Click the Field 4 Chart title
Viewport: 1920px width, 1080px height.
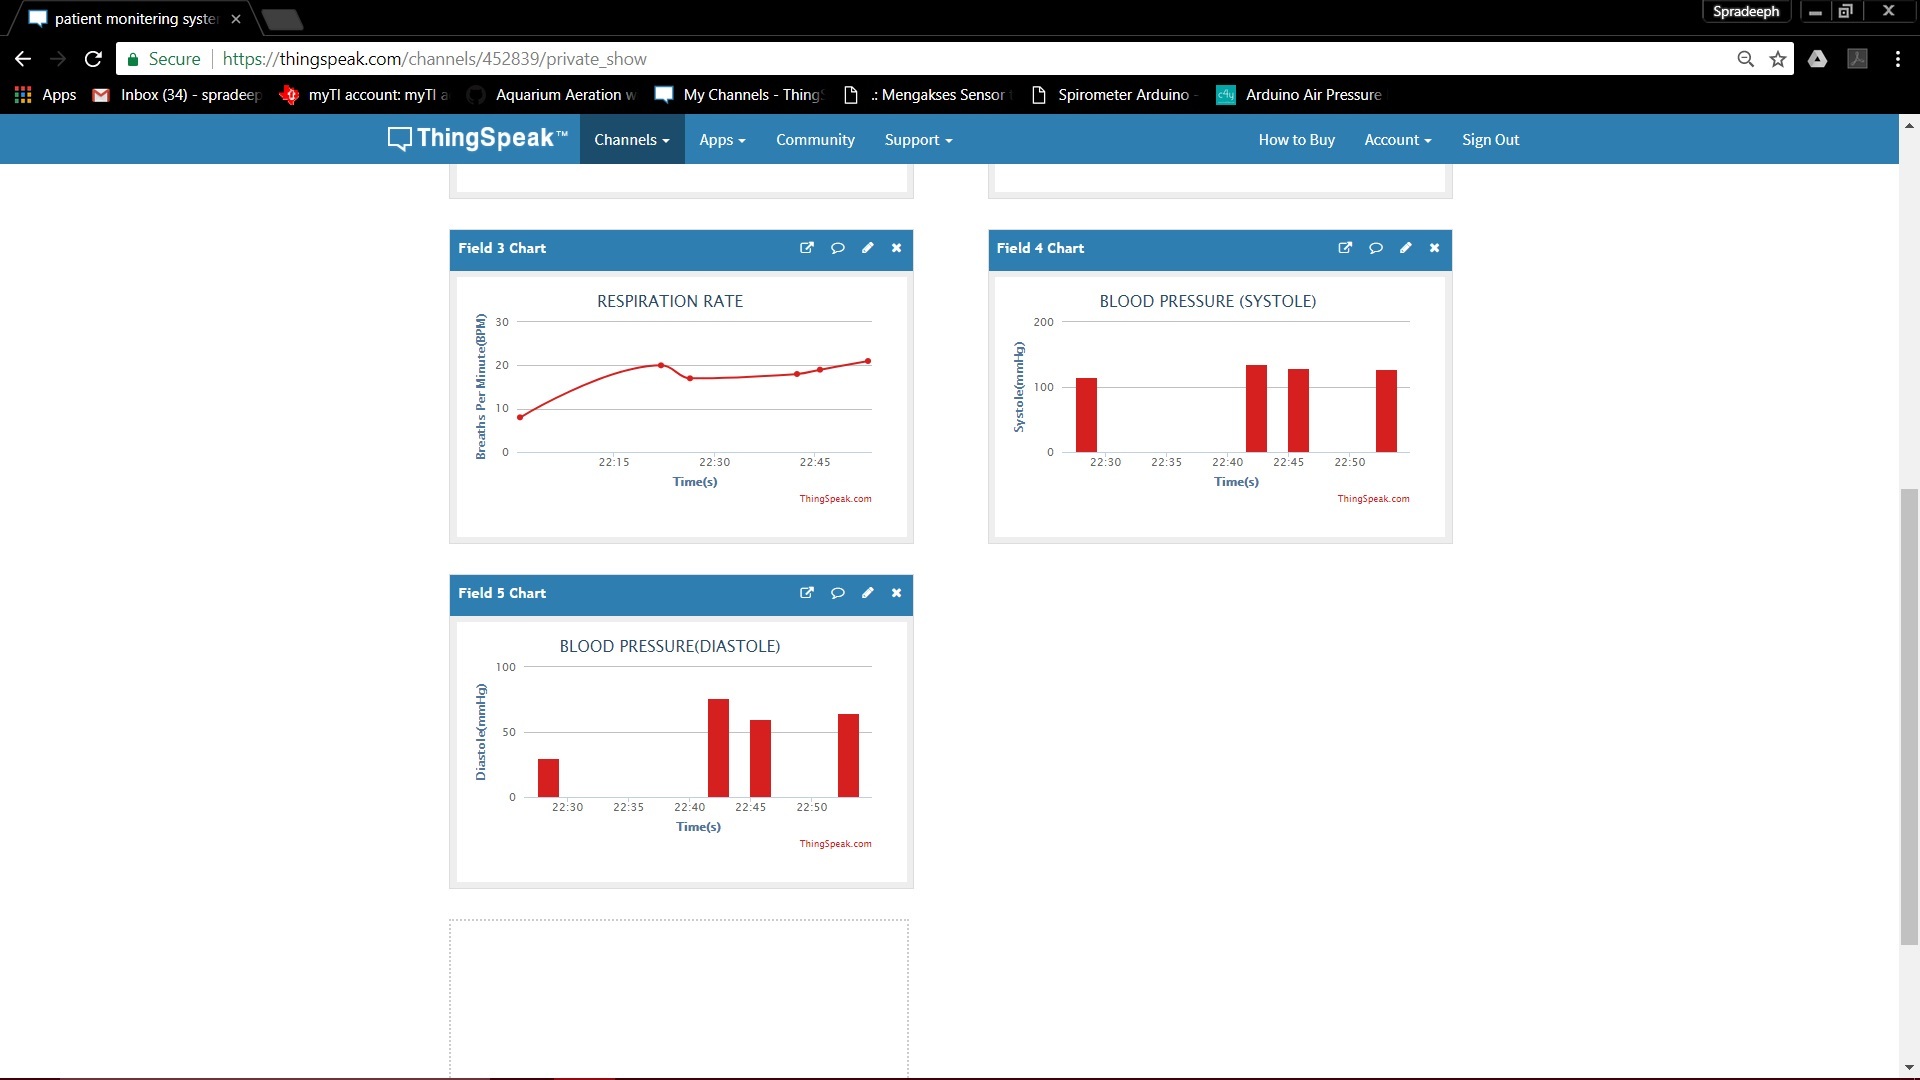(x=1040, y=248)
